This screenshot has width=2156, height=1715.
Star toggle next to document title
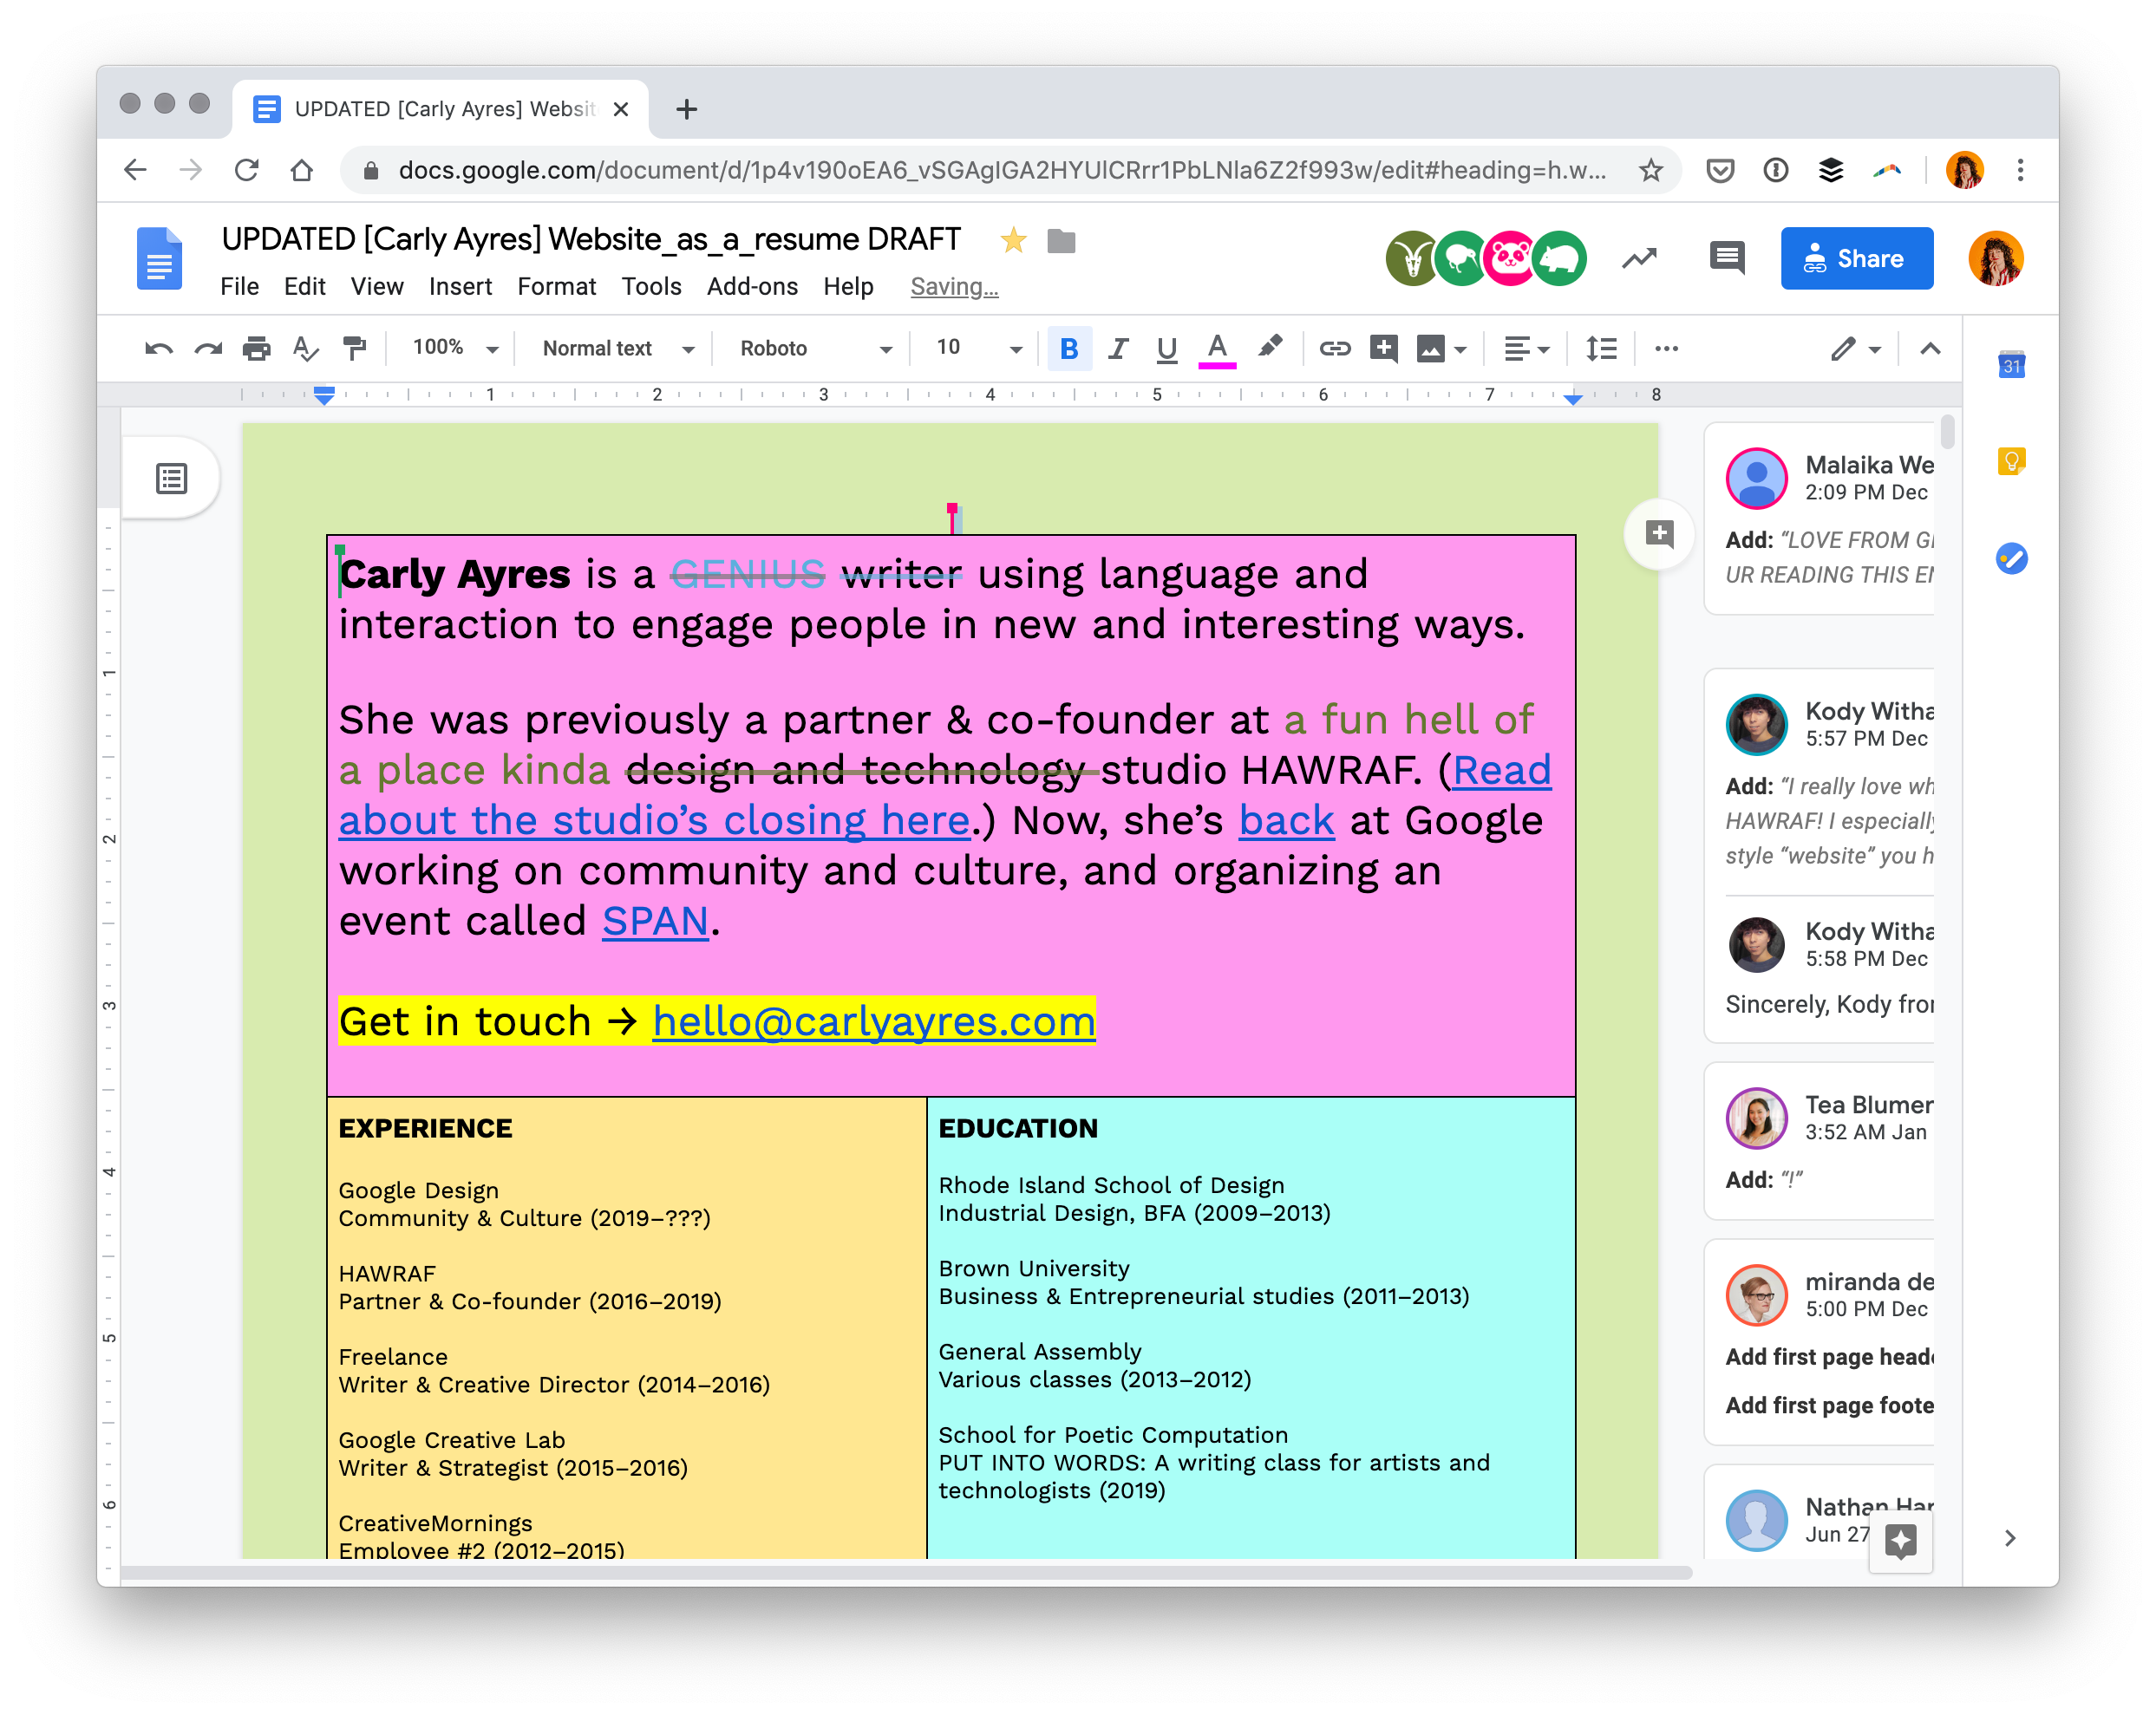(x=1013, y=240)
